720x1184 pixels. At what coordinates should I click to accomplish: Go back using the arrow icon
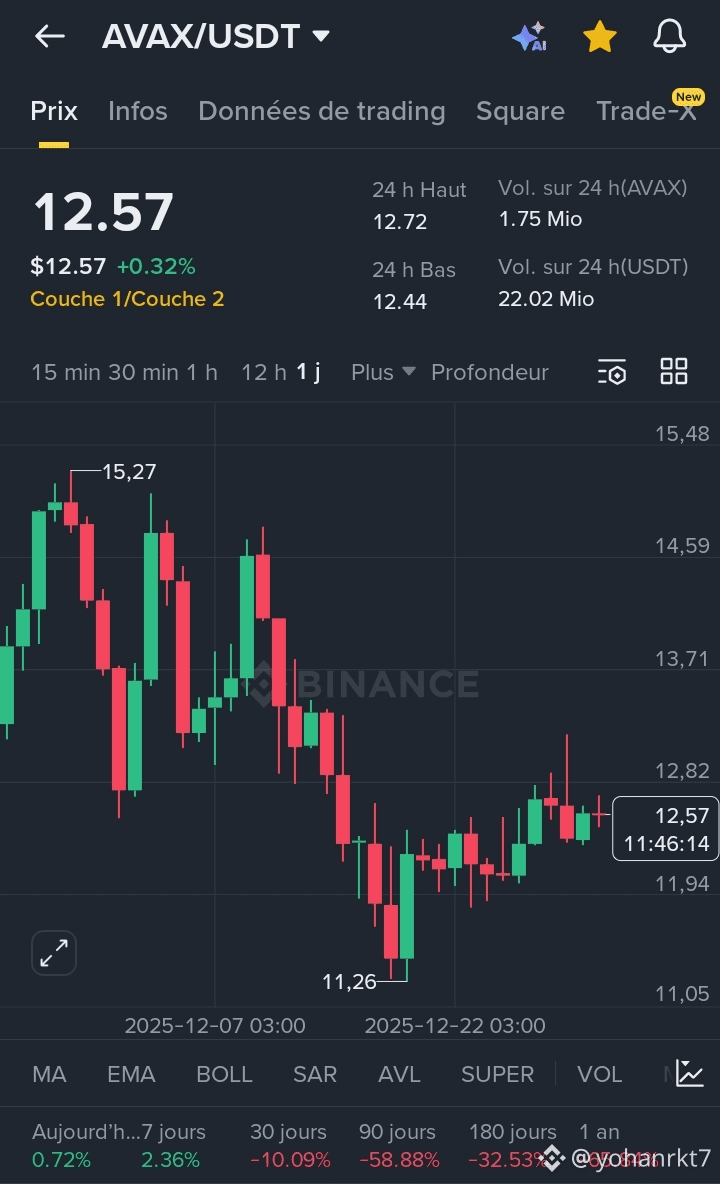click(x=50, y=35)
